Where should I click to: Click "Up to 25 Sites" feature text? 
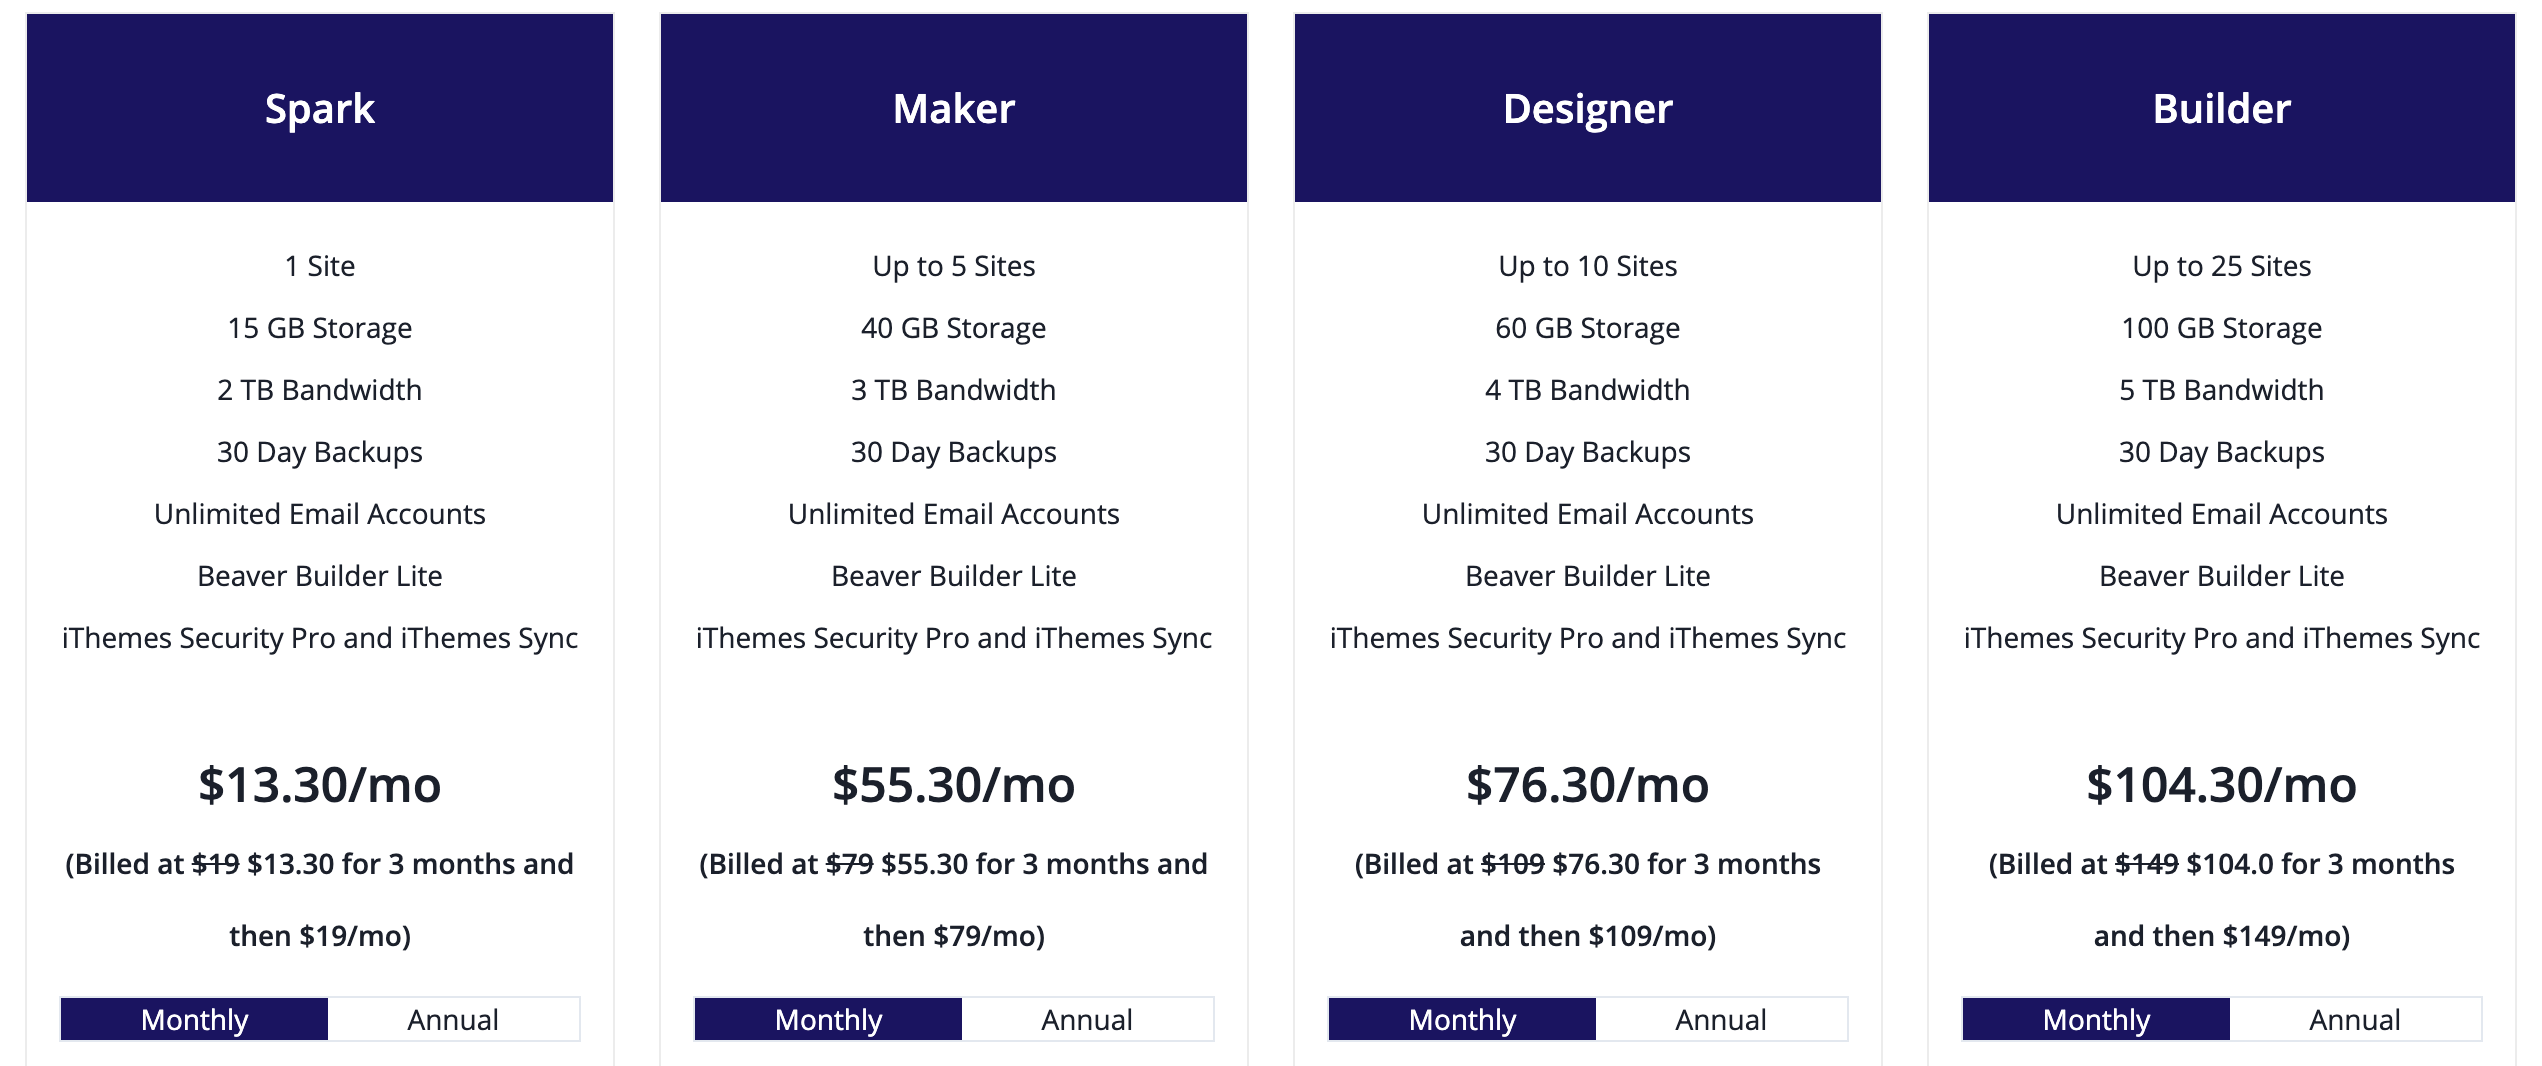click(2222, 266)
